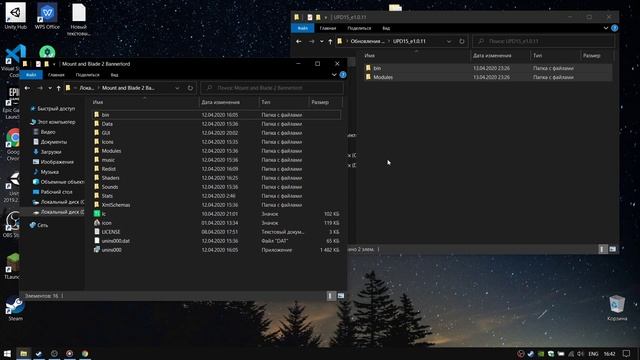Select Загрузки in navigation pane
The image size is (640, 360).
click(x=51, y=152)
